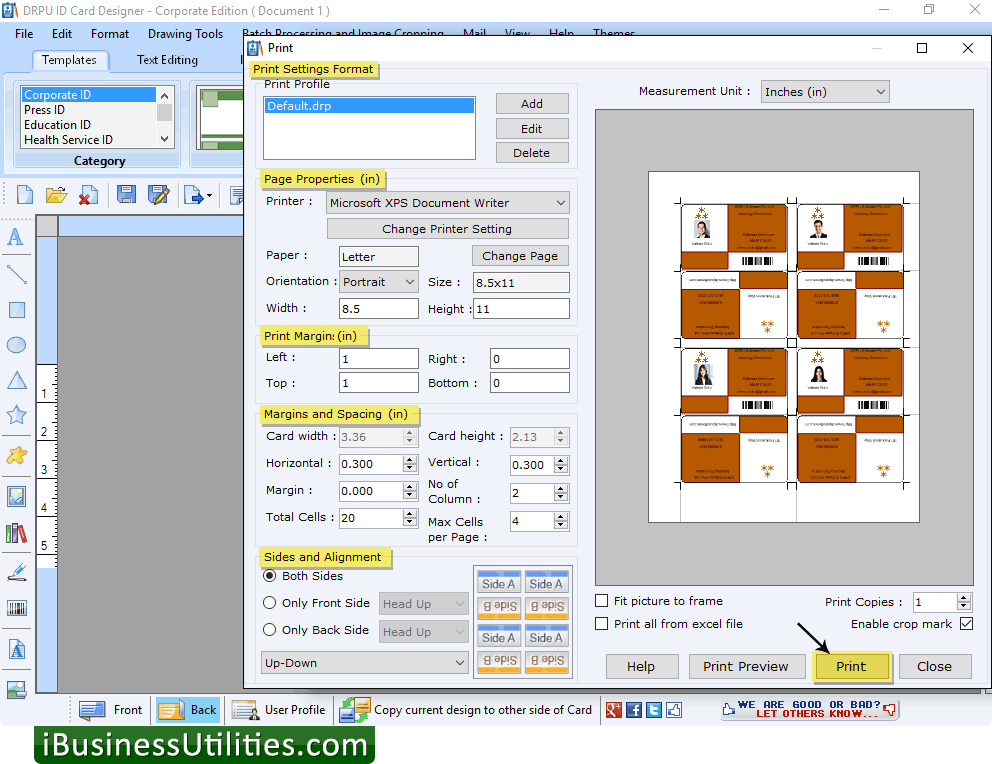Click the Change Printer Setting button
Screen dimensions: 992x764
click(x=447, y=229)
